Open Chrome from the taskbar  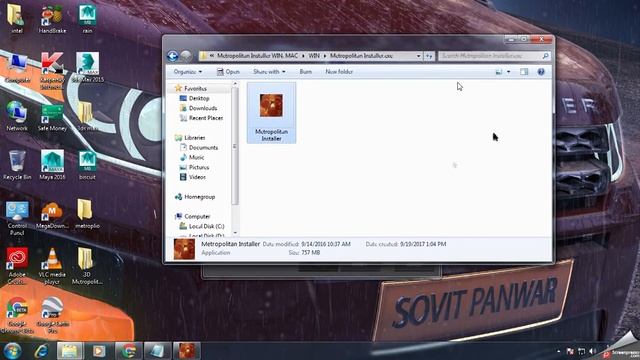(128, 351)
